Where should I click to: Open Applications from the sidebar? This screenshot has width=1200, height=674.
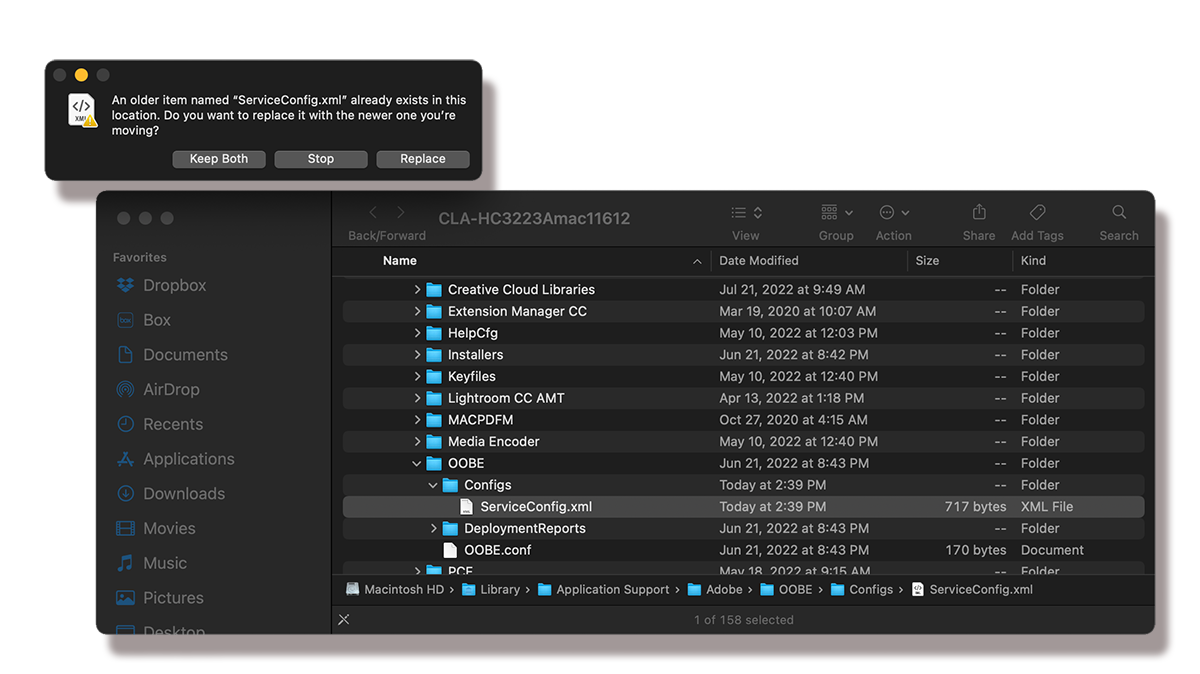[x=175, y=459]
